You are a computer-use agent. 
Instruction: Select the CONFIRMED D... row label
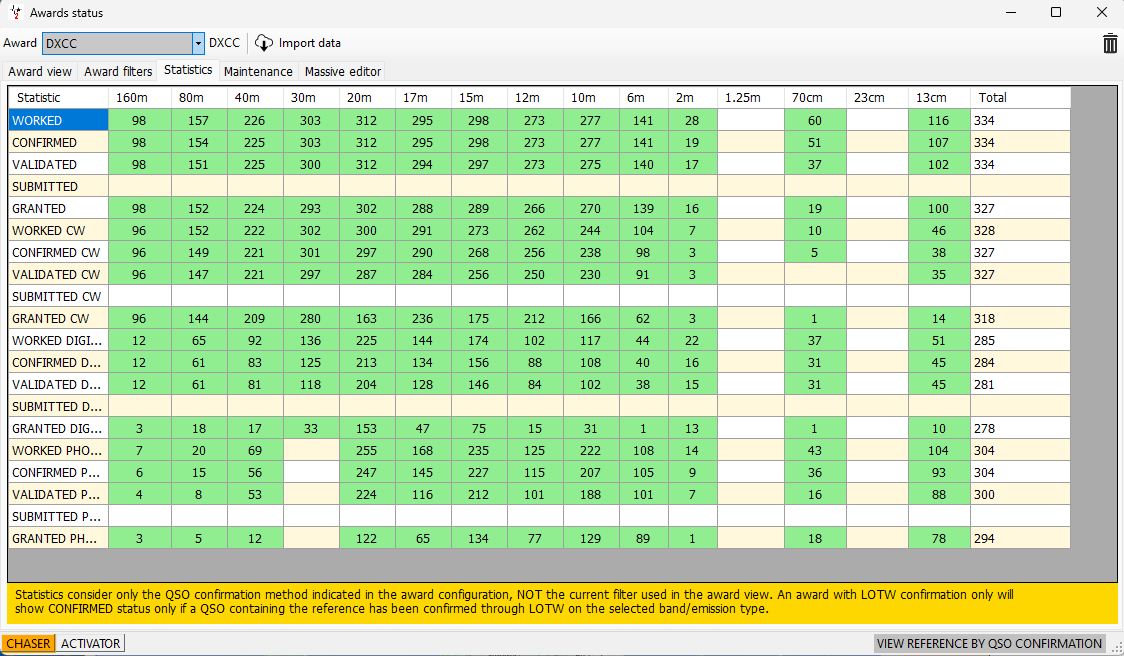[x=58, y=362]
